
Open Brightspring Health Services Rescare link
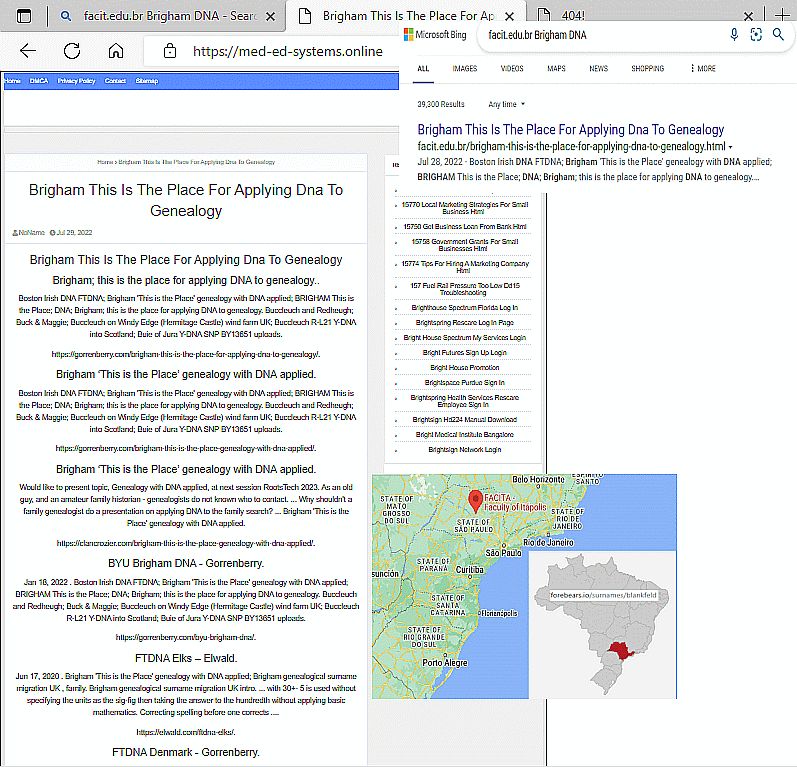pyautogui.click(x=465, y=401)
